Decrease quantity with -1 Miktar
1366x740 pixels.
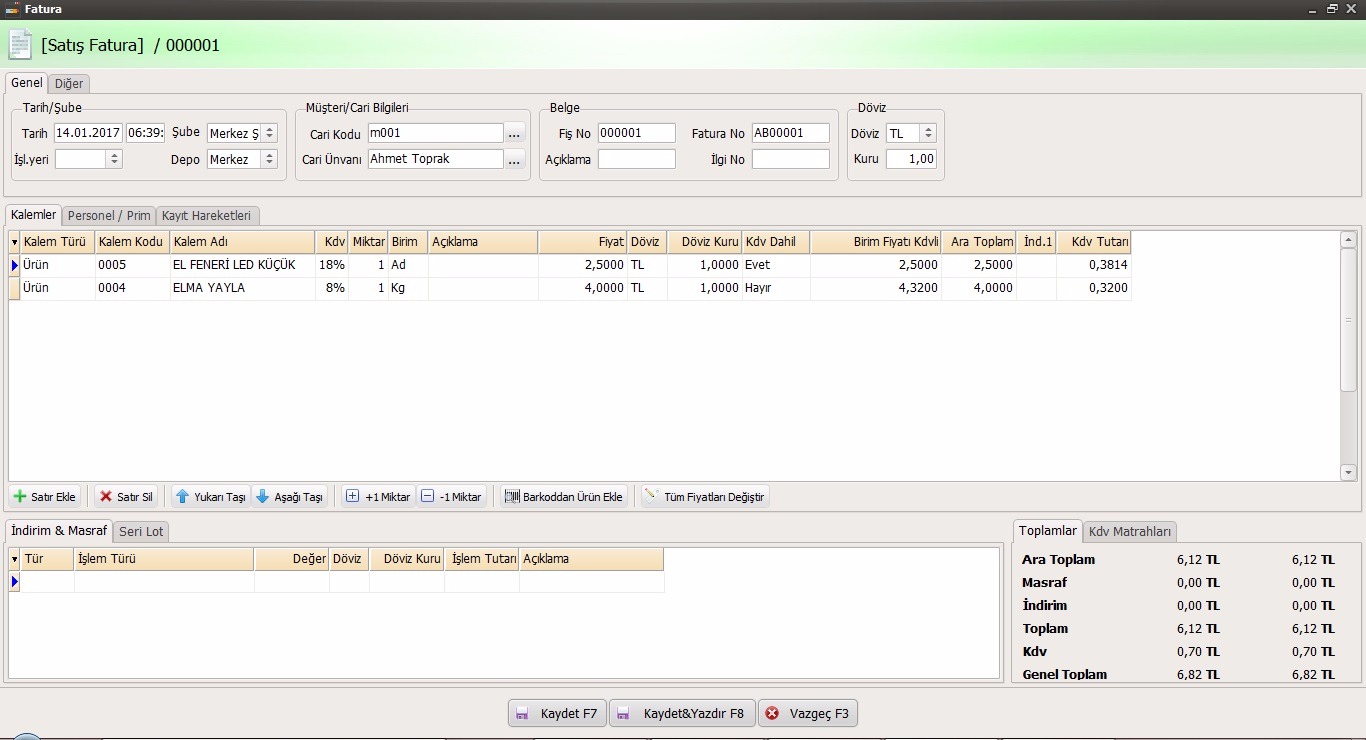pyautogui.click(x=428, y=497)
